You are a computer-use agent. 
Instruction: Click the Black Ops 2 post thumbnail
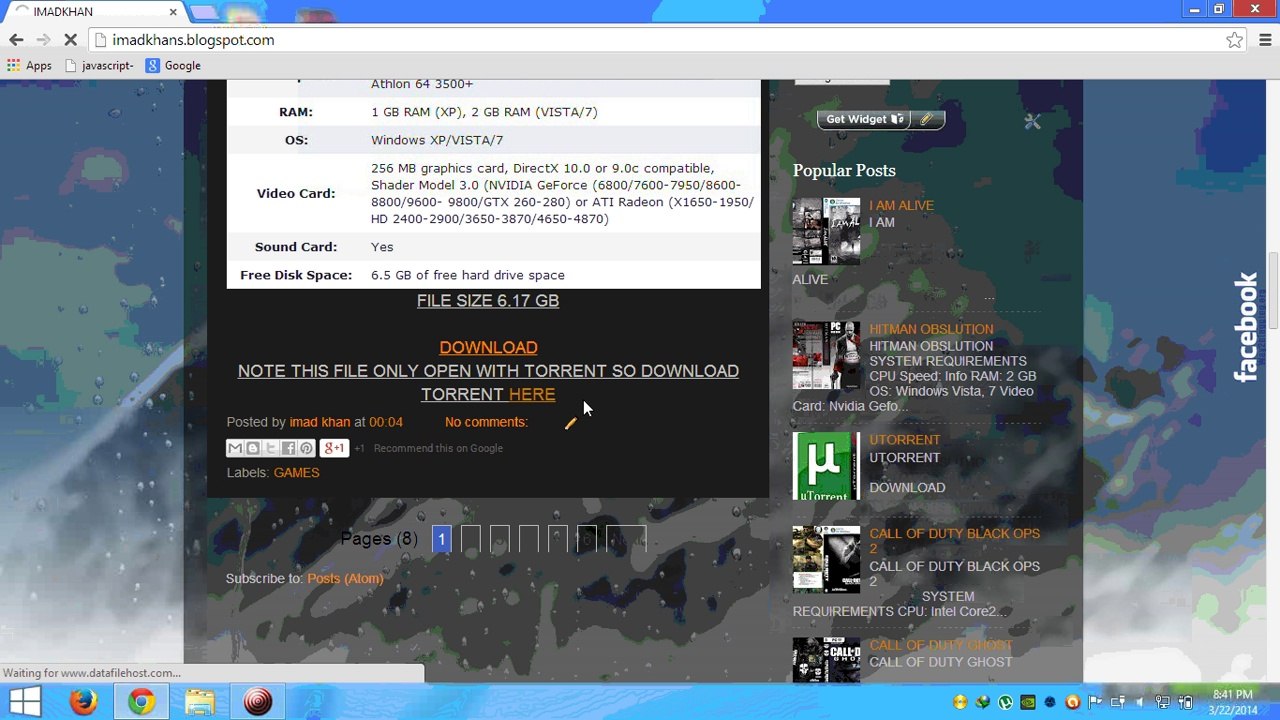826,559
